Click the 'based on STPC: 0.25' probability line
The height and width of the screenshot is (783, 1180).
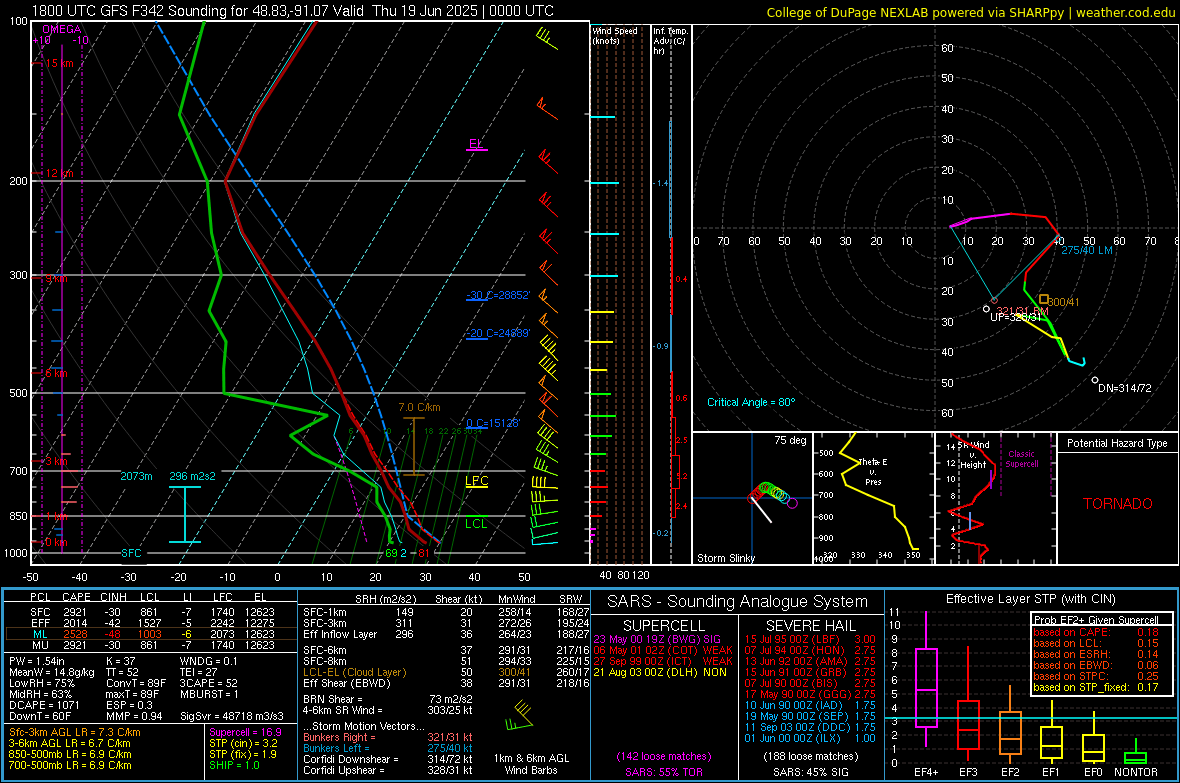(1096, 676)
